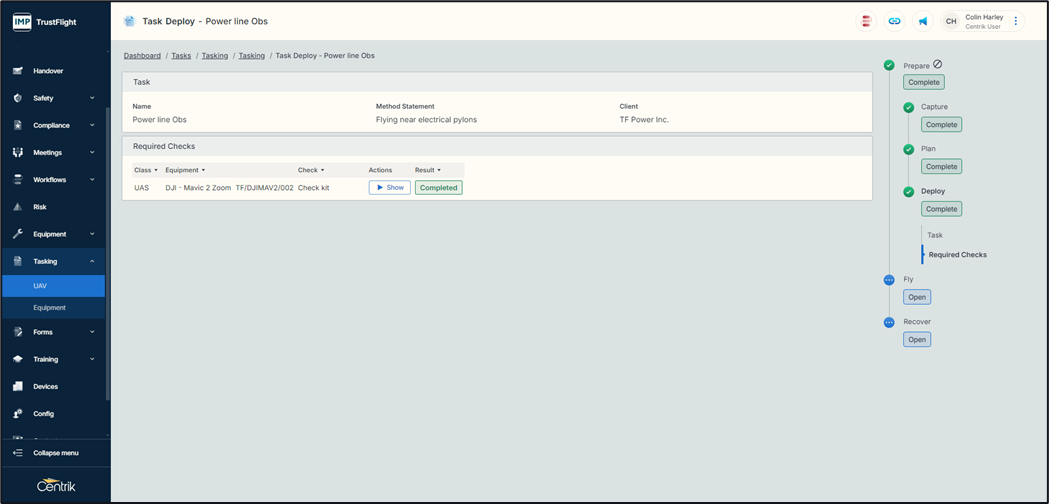Image resolution: width=1049 pixels, height=504 pixels.
Task: Open the three-dot user menu
Action: coord(1016,21)
